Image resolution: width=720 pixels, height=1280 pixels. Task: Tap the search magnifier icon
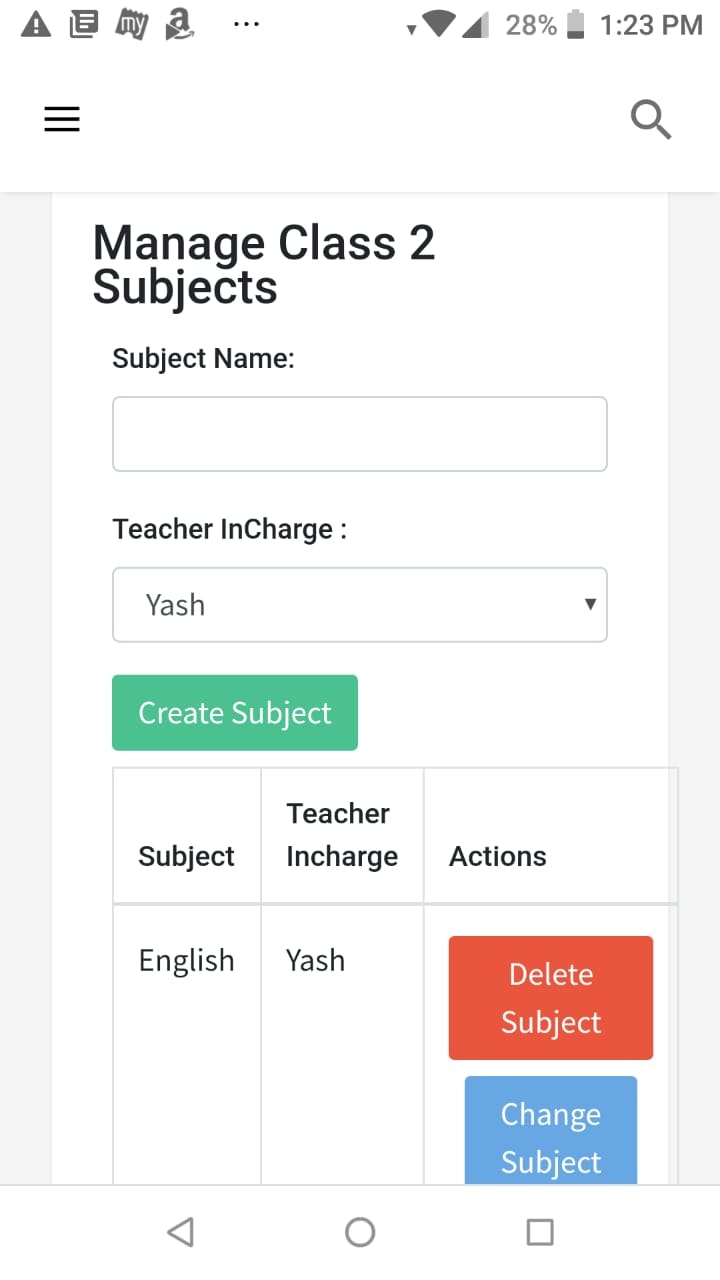pos(651,120)
